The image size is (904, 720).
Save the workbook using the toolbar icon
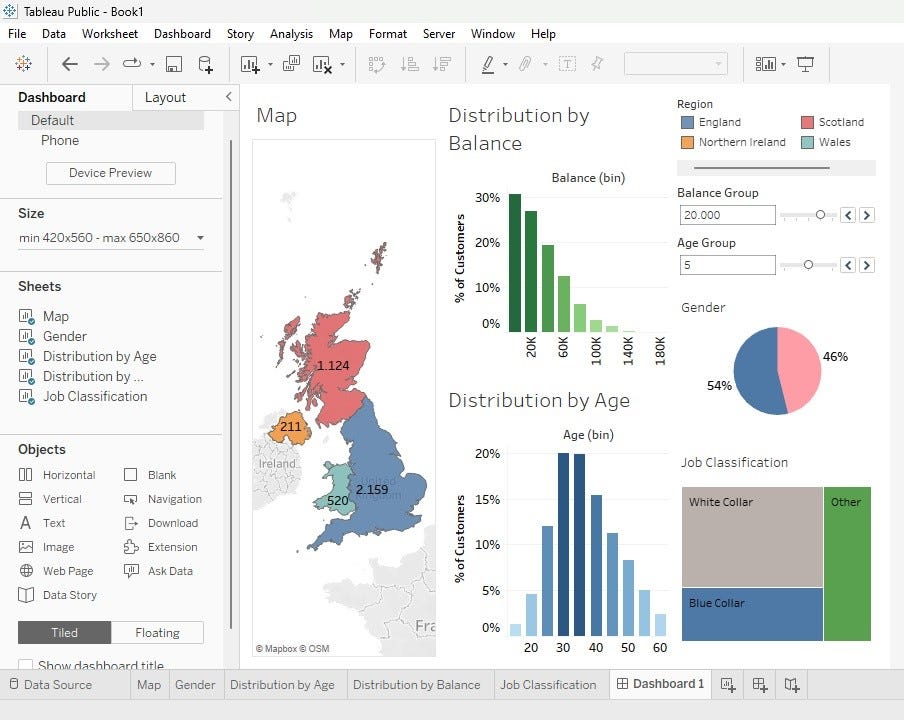[172, 64]
